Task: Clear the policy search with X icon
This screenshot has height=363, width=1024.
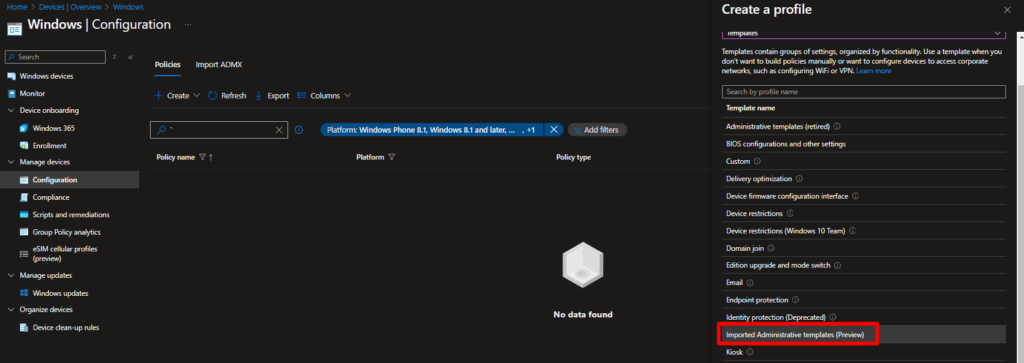Action: [x=280, y=130]
